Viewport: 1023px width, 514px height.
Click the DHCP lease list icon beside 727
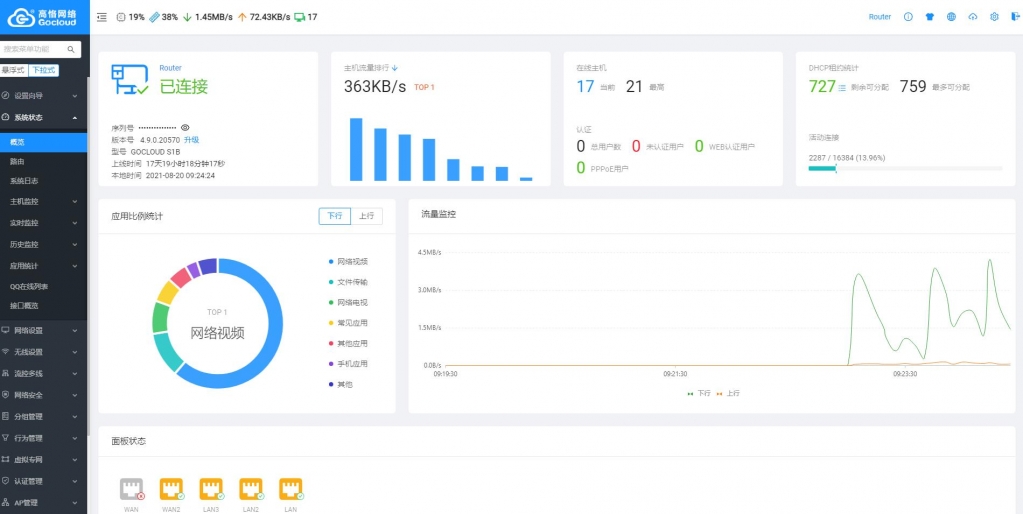coord(842,87)
